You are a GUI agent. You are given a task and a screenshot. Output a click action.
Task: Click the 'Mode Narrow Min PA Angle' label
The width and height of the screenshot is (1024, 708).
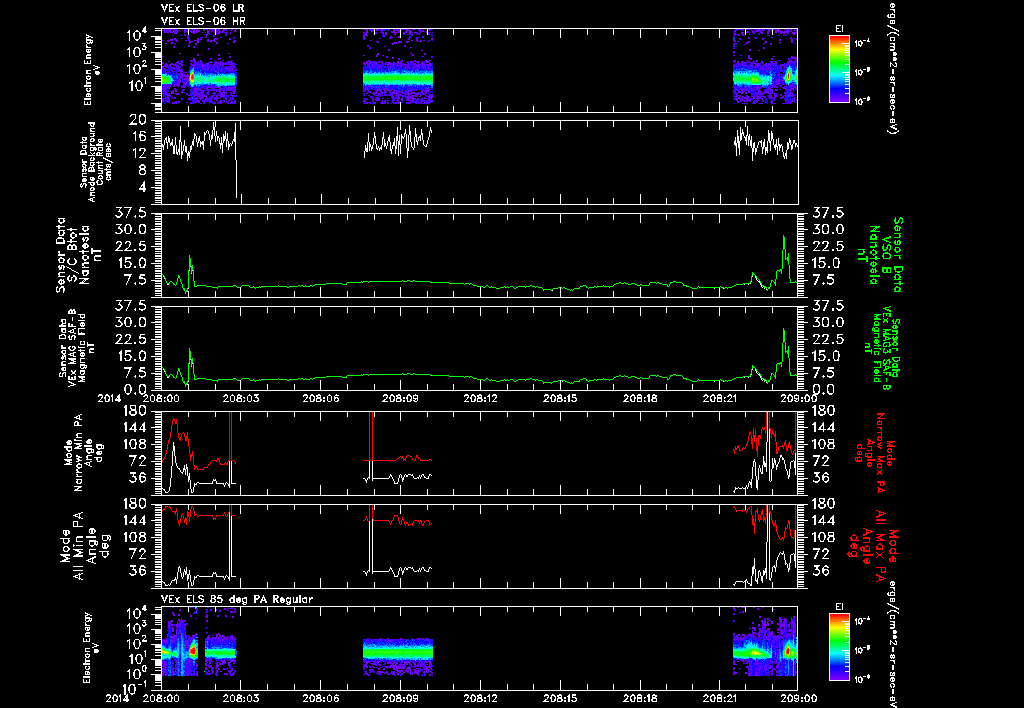[83, 454]
